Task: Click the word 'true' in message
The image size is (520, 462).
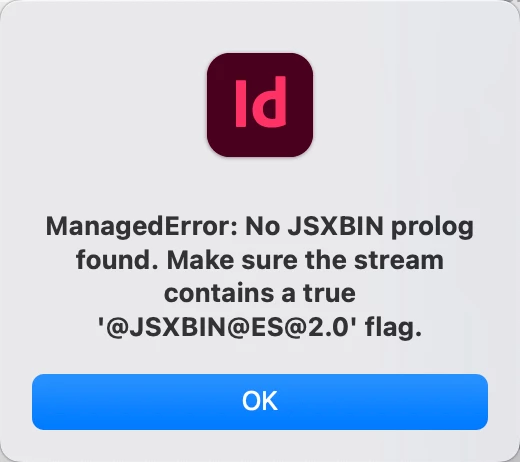Action: click(329, 293)
